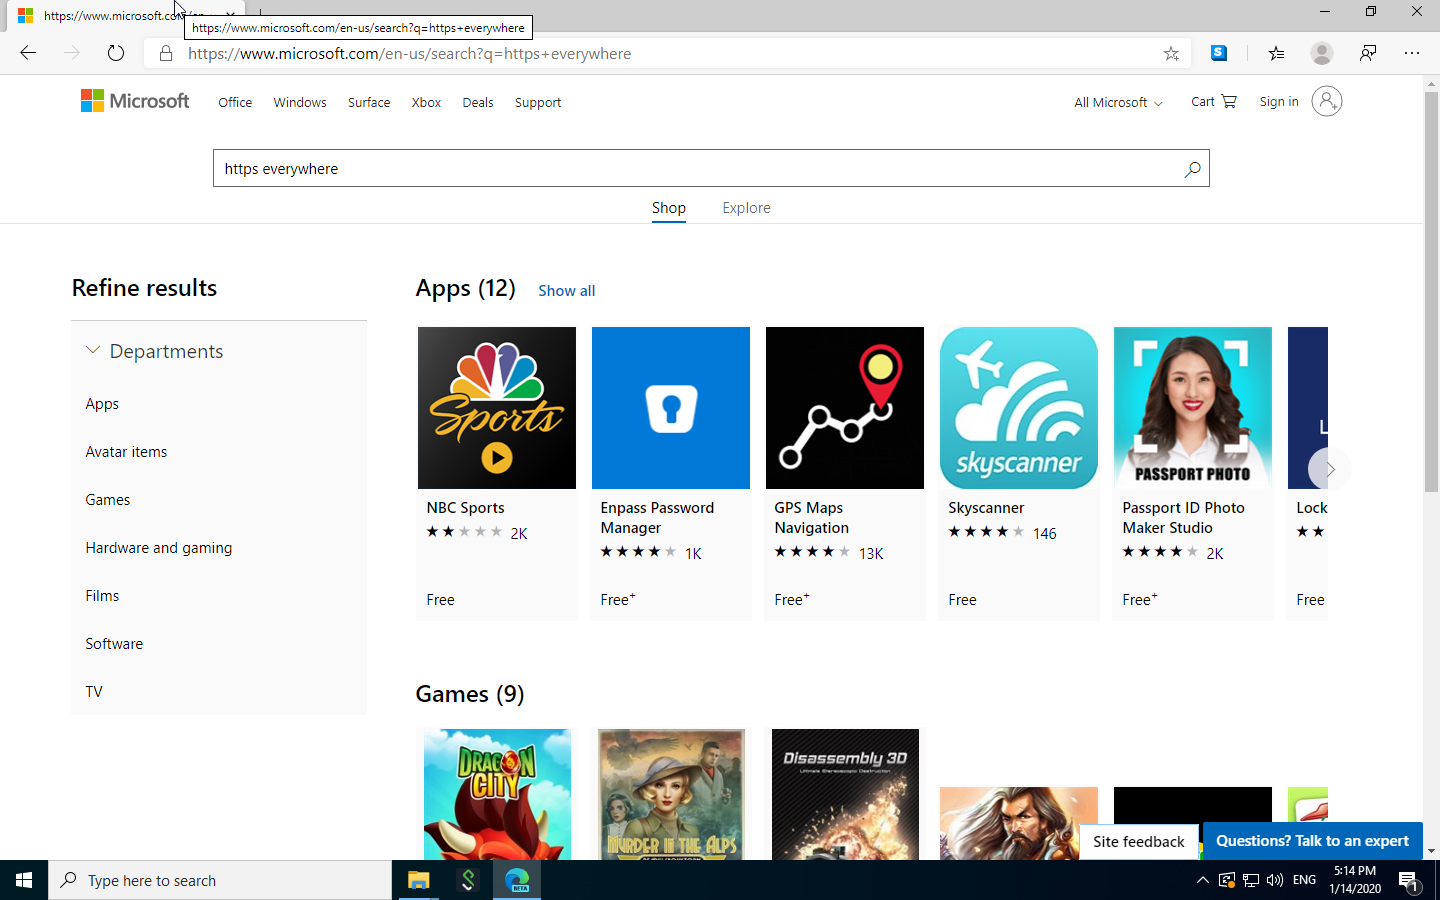Click the search magnifier icon
1440x900 pixels.
pos(1191,168)
